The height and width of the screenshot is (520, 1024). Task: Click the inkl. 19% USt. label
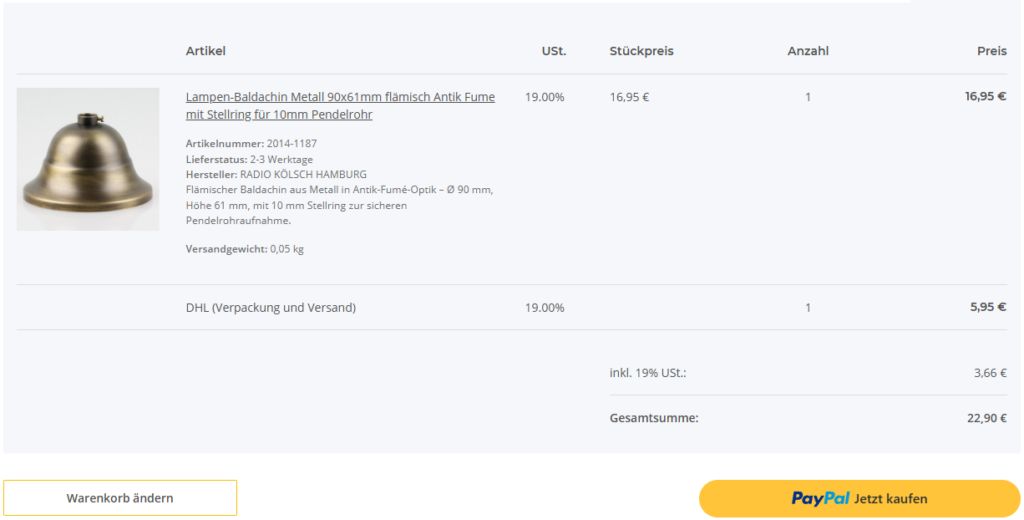(648, 373)
